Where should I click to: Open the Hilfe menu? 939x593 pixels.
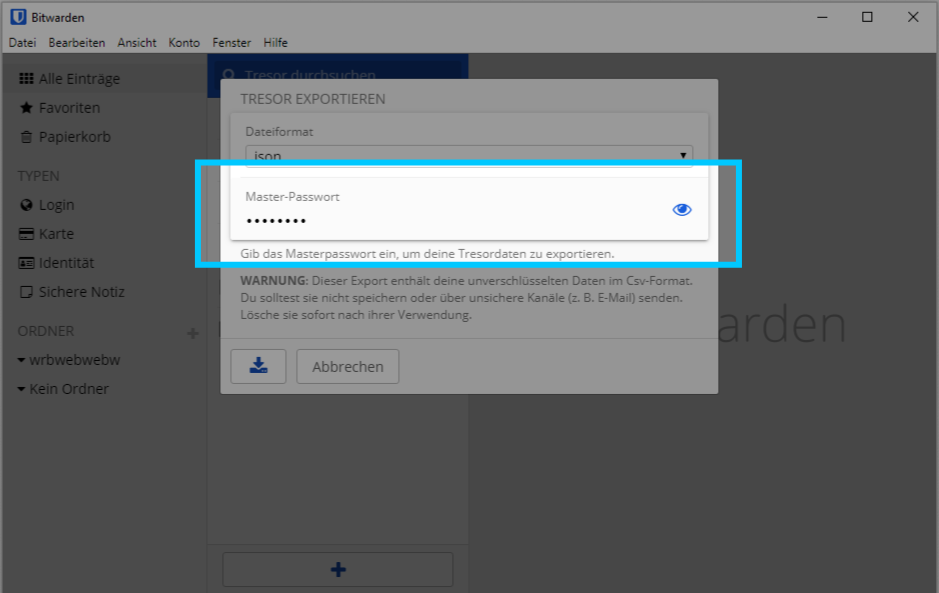275,43
